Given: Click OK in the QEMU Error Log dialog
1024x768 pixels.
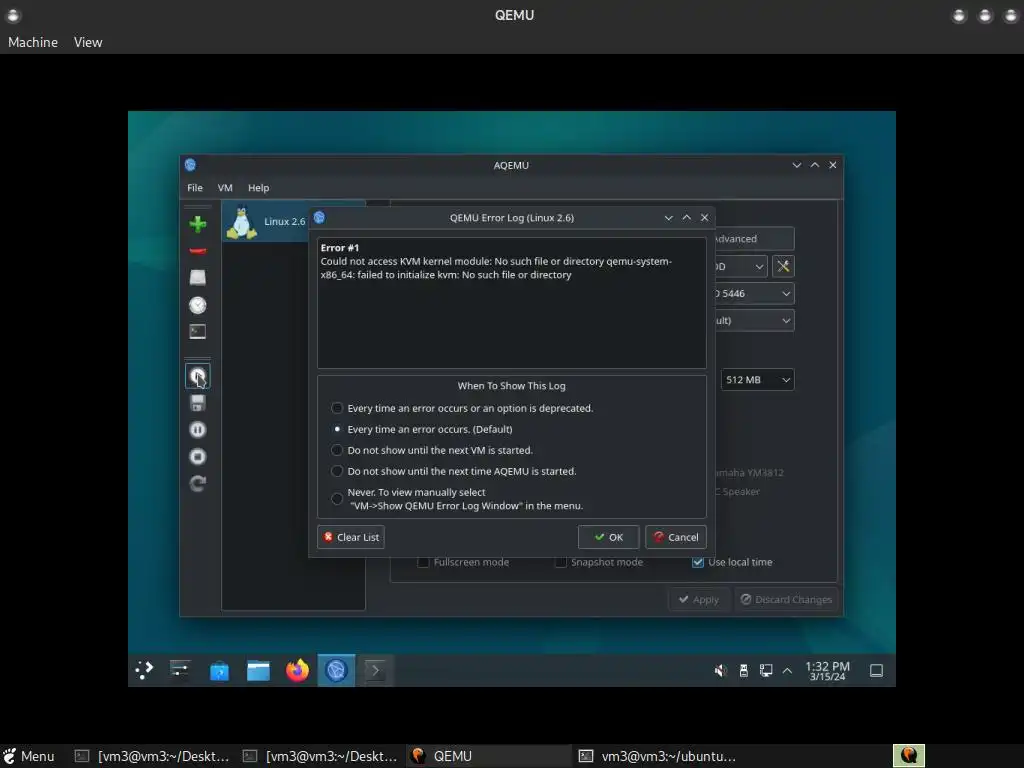Looking at the screenshot, I should tap(609, 537).
